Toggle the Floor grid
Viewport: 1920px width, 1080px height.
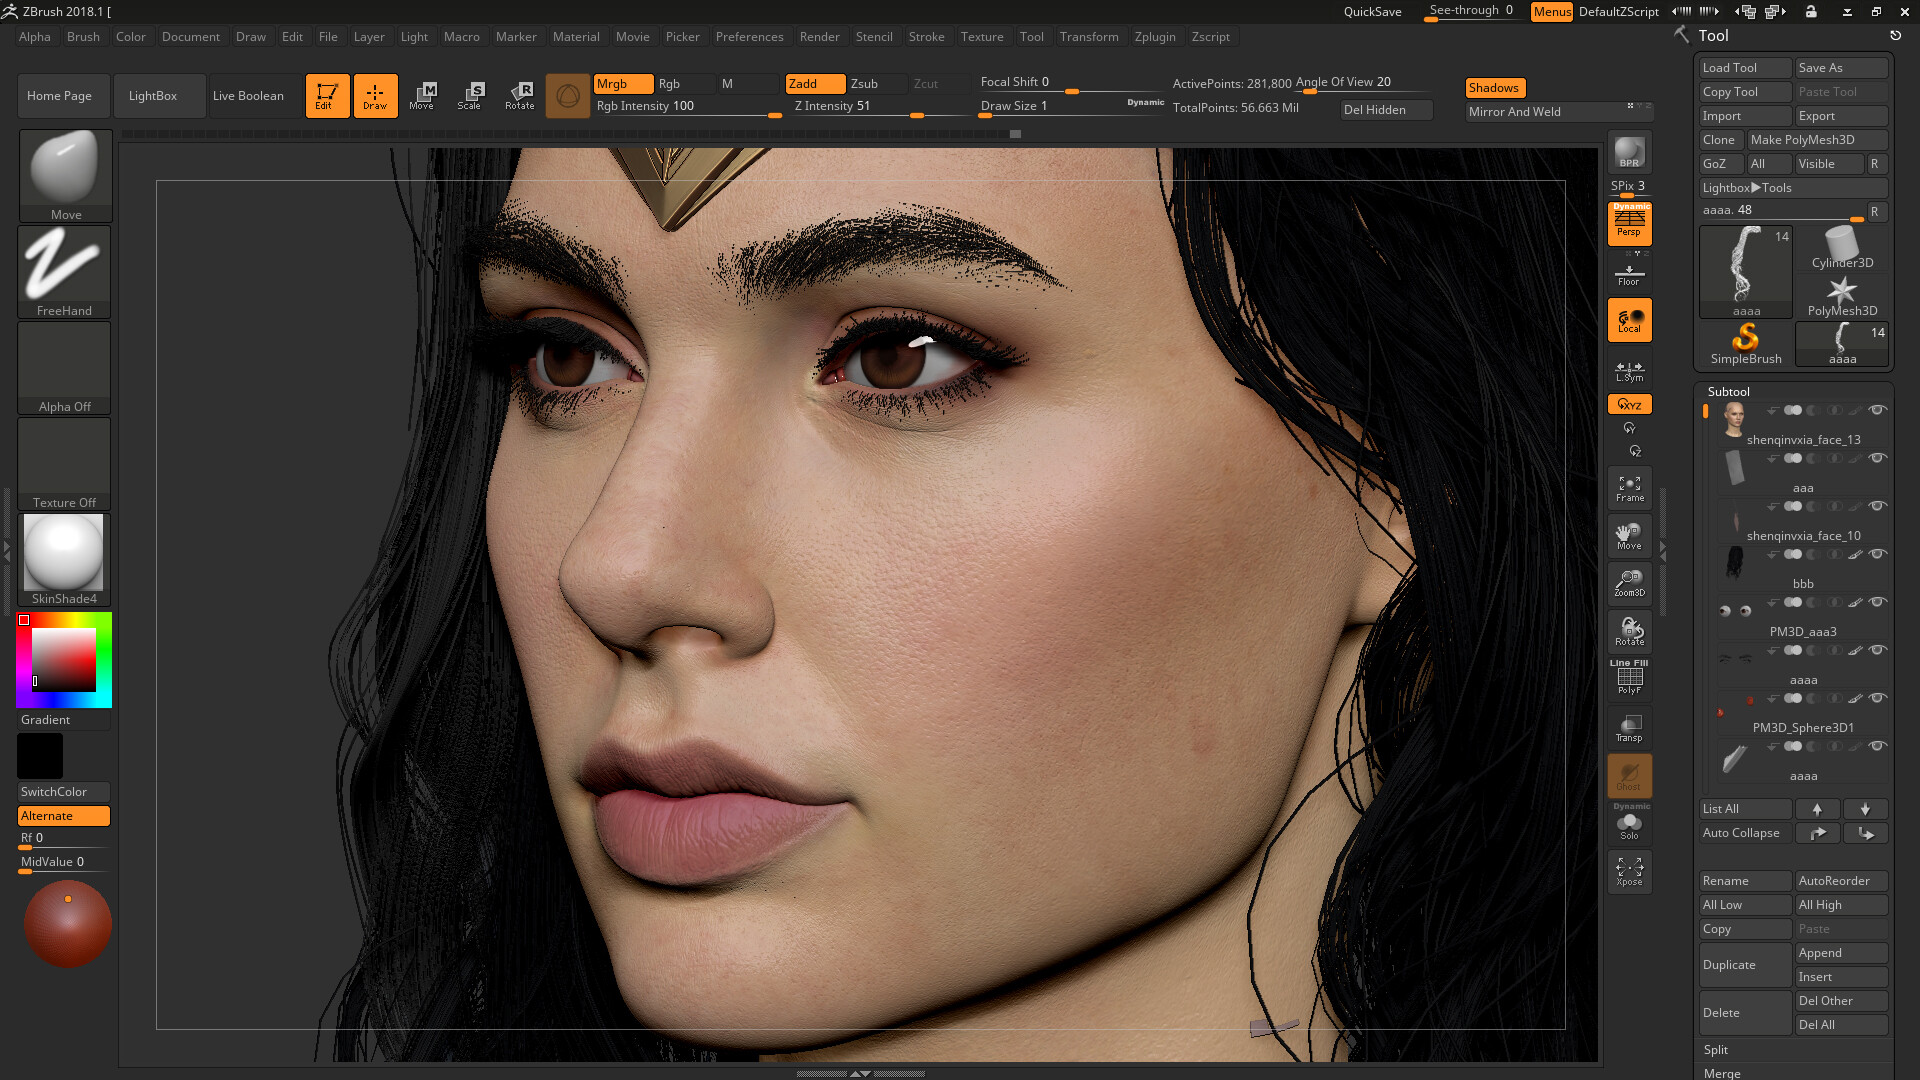click(1629, 274)
